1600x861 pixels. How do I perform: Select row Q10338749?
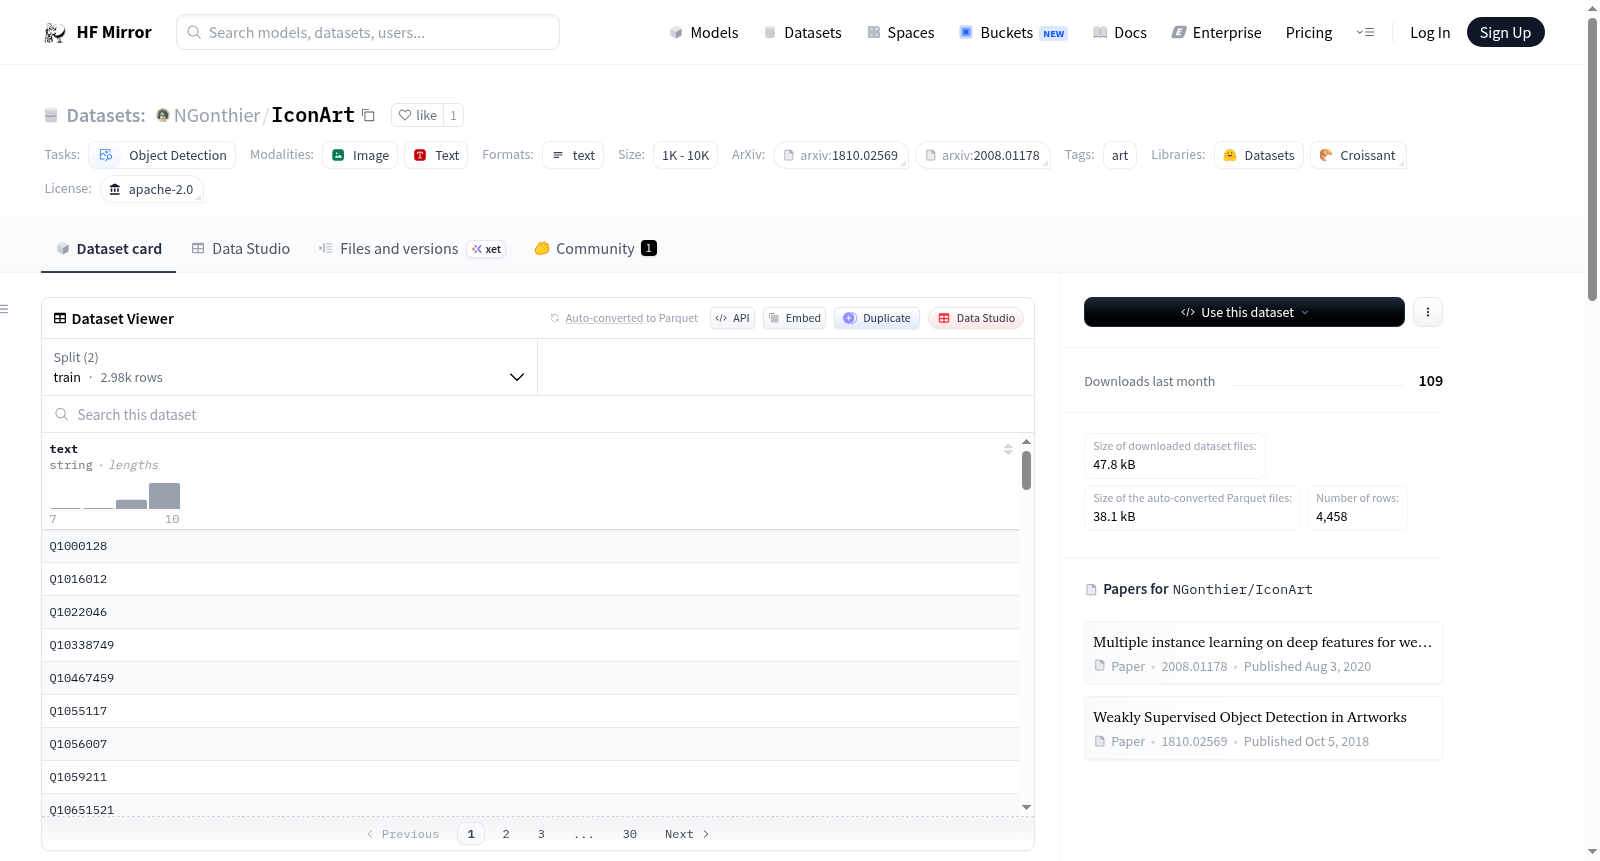tap(530, 645)
